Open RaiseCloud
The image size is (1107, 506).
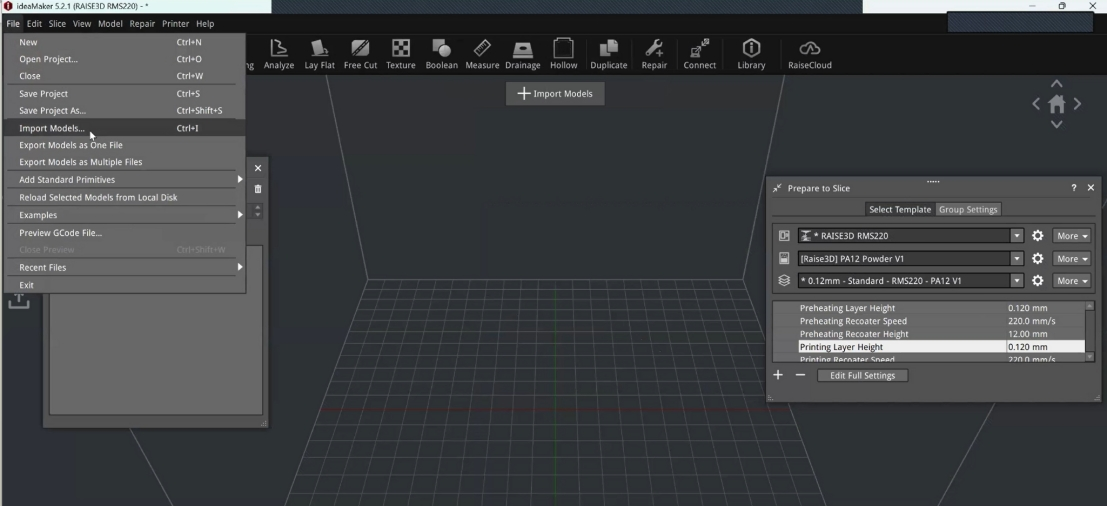(810, 54)
